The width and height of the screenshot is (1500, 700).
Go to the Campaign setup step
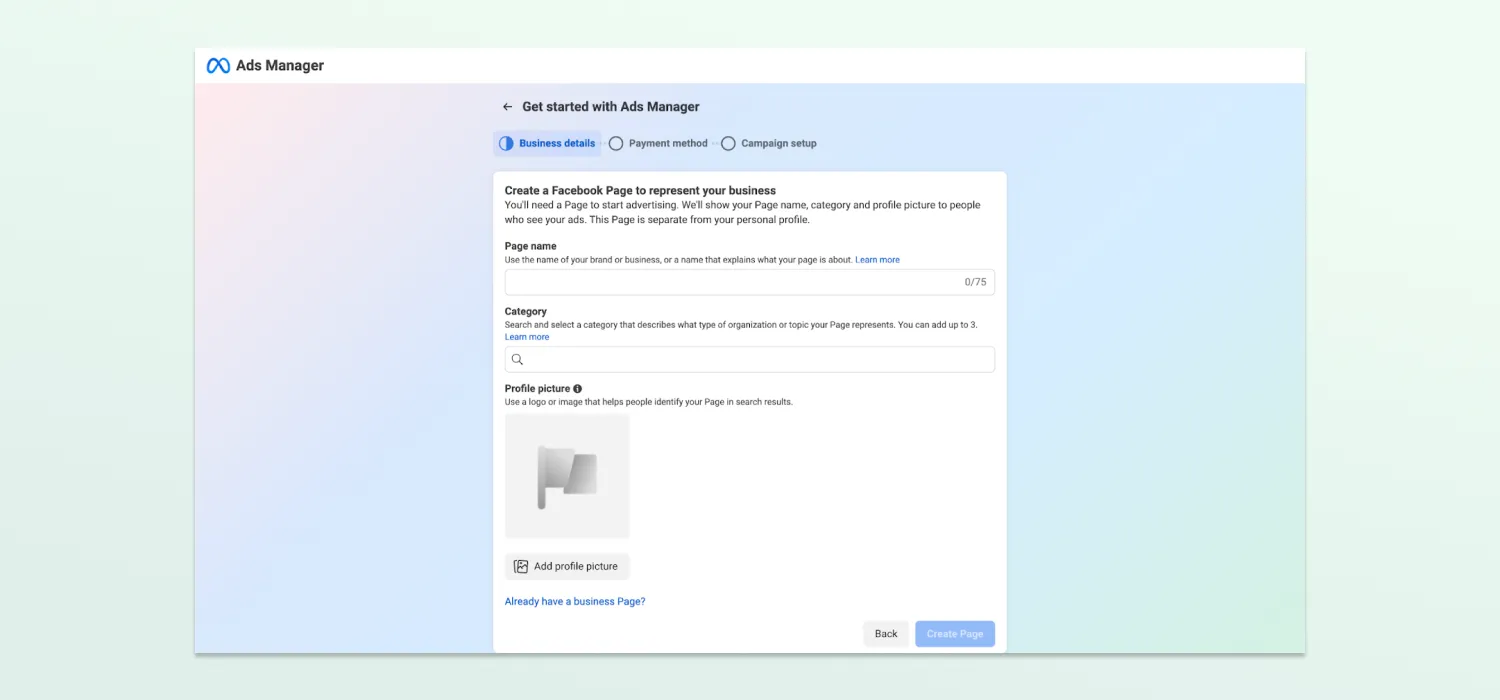[769, 143]
